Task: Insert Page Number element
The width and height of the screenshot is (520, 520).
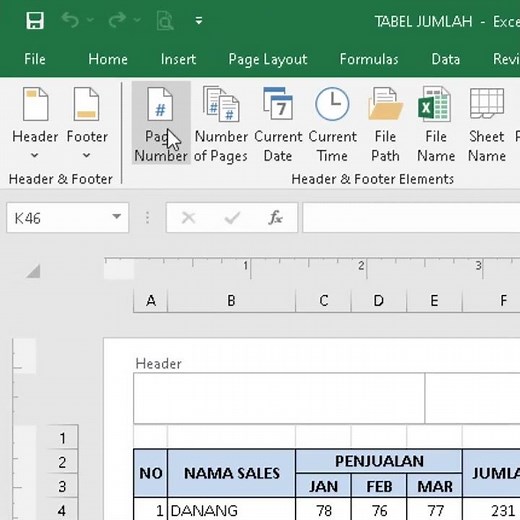Action: [x=161, y=123]
